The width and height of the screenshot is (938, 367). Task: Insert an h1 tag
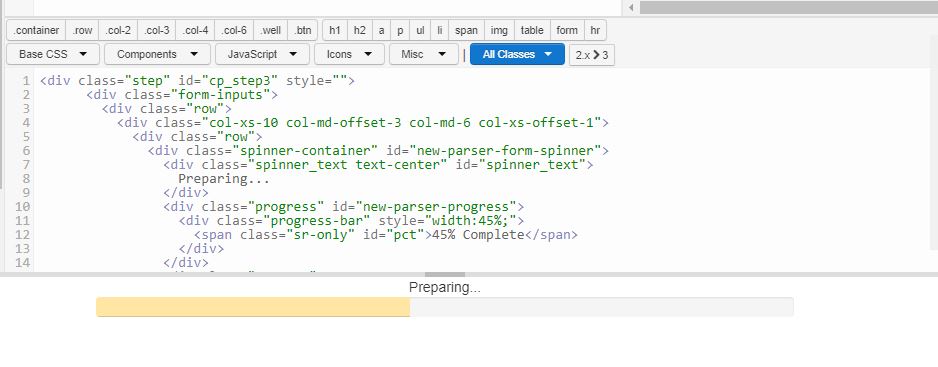[335, 30]
